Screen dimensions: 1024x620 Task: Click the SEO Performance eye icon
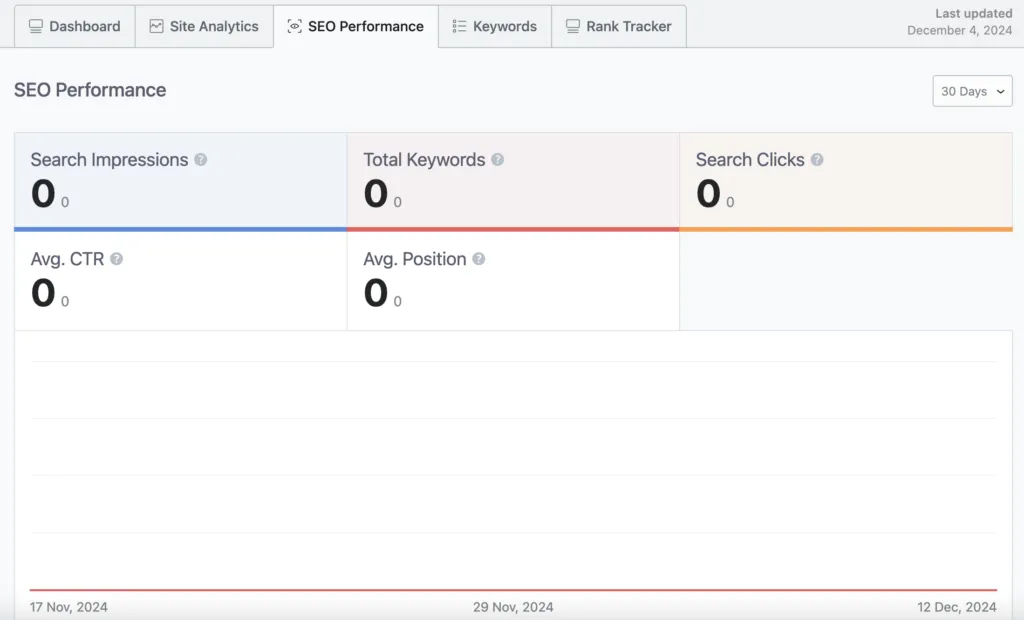pos(294,27)
